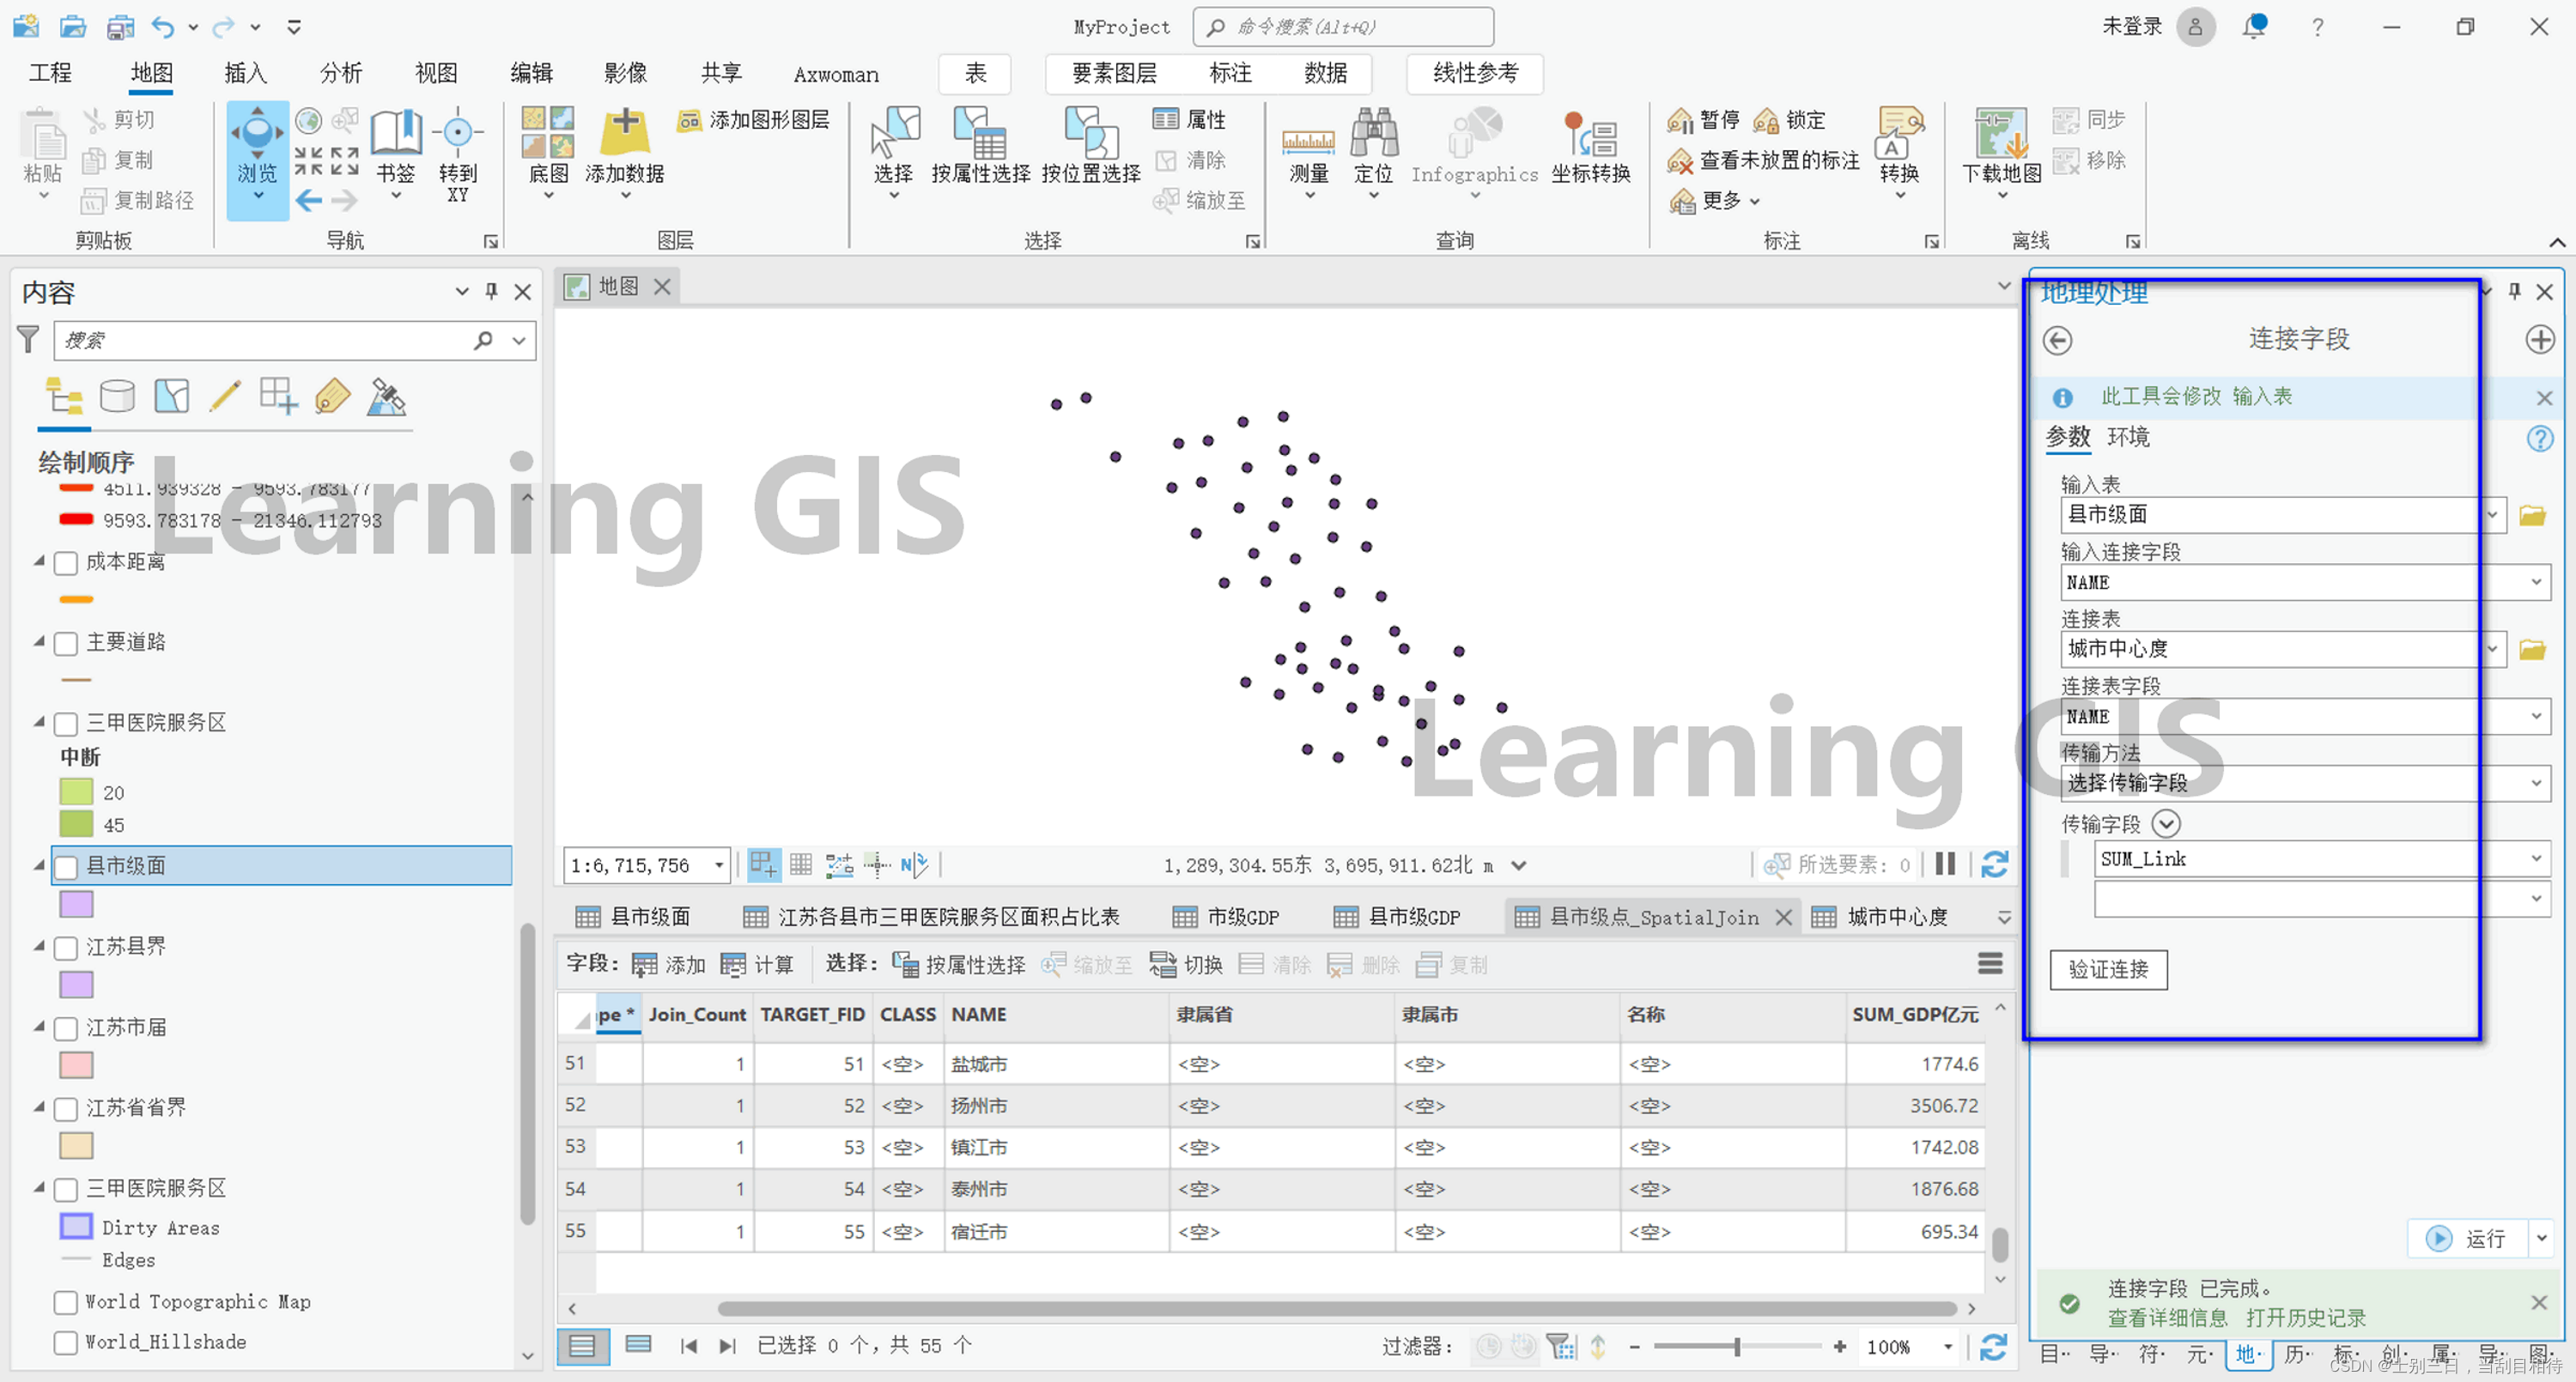Click the 县市级面 purple symbol swatch
This screenshot has width=2576, height=1382.
pyautogui.click(x=77, y=904)
